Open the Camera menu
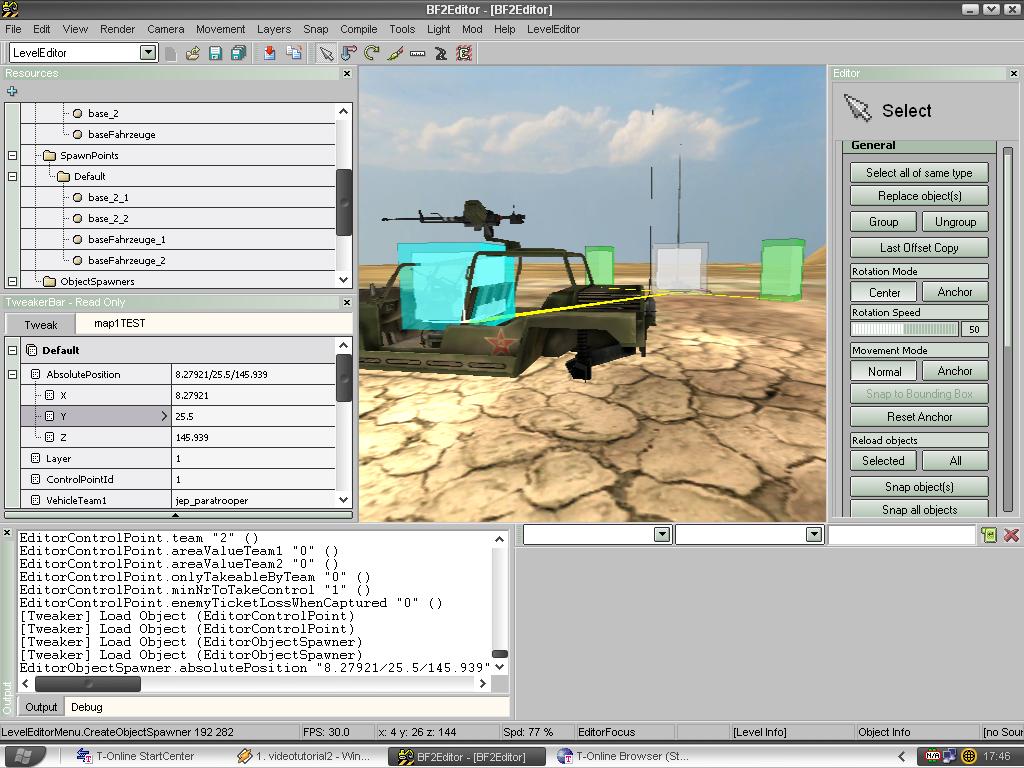Viewport: 1024px width, 768px height. click(166, 29)
